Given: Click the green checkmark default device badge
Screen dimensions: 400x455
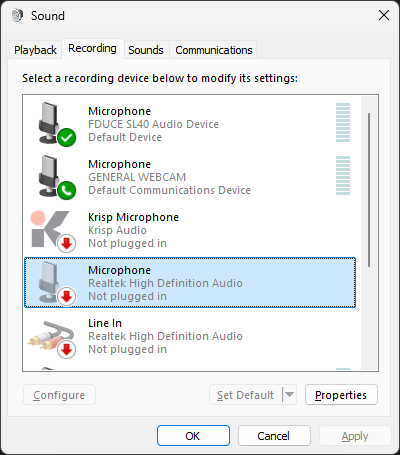Looking at the screenshot, I should 67,137.
